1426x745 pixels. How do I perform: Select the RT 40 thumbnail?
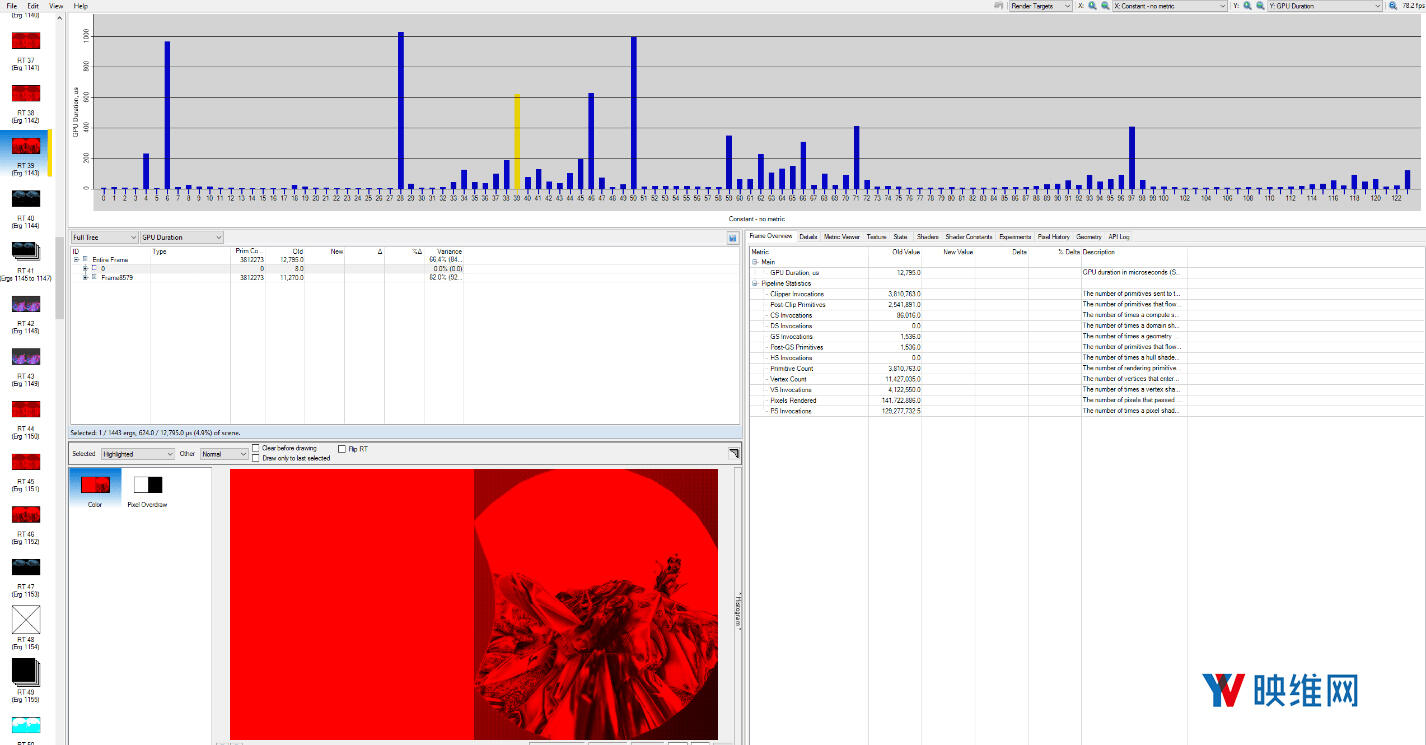pos(25,199)
